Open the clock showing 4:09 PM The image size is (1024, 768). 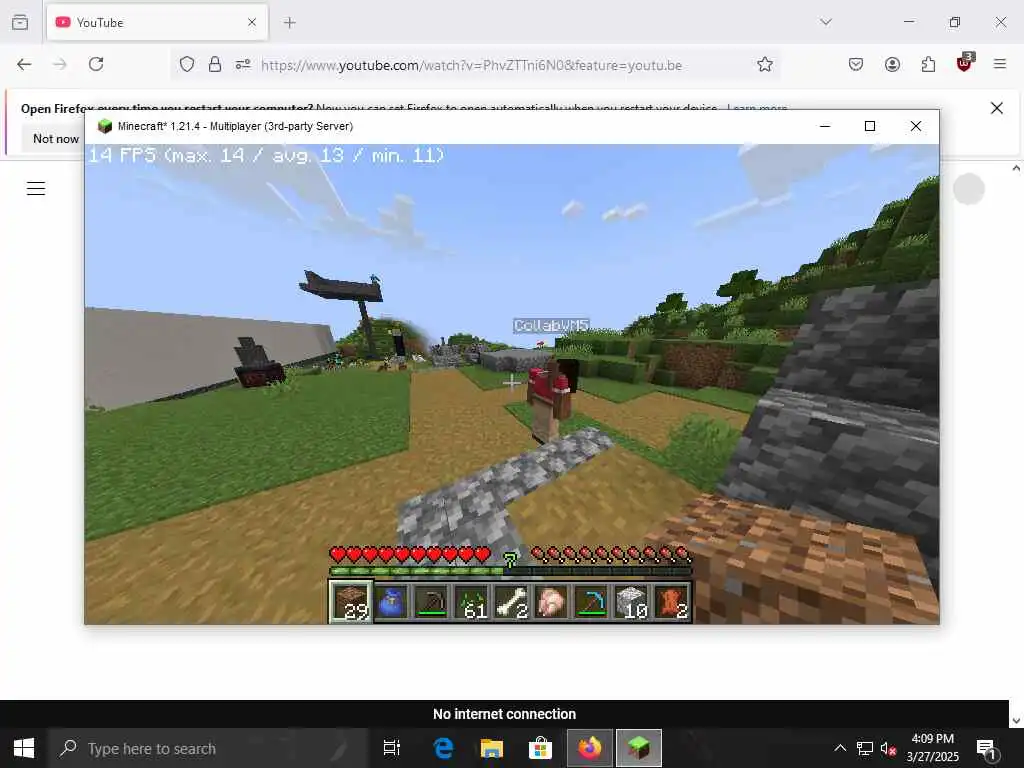pyautogui.click(x=933, y=748)
